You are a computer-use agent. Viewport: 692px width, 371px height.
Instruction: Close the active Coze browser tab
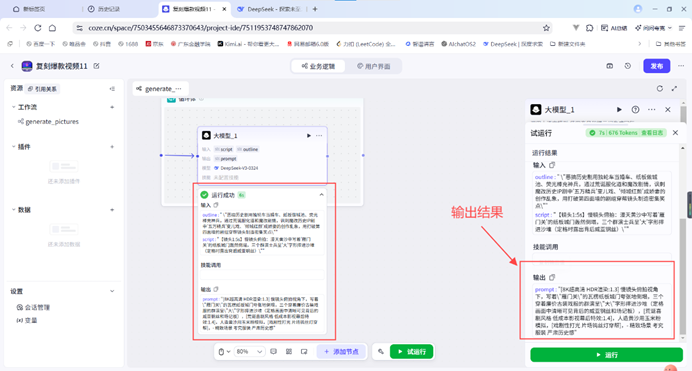(224, 9)
